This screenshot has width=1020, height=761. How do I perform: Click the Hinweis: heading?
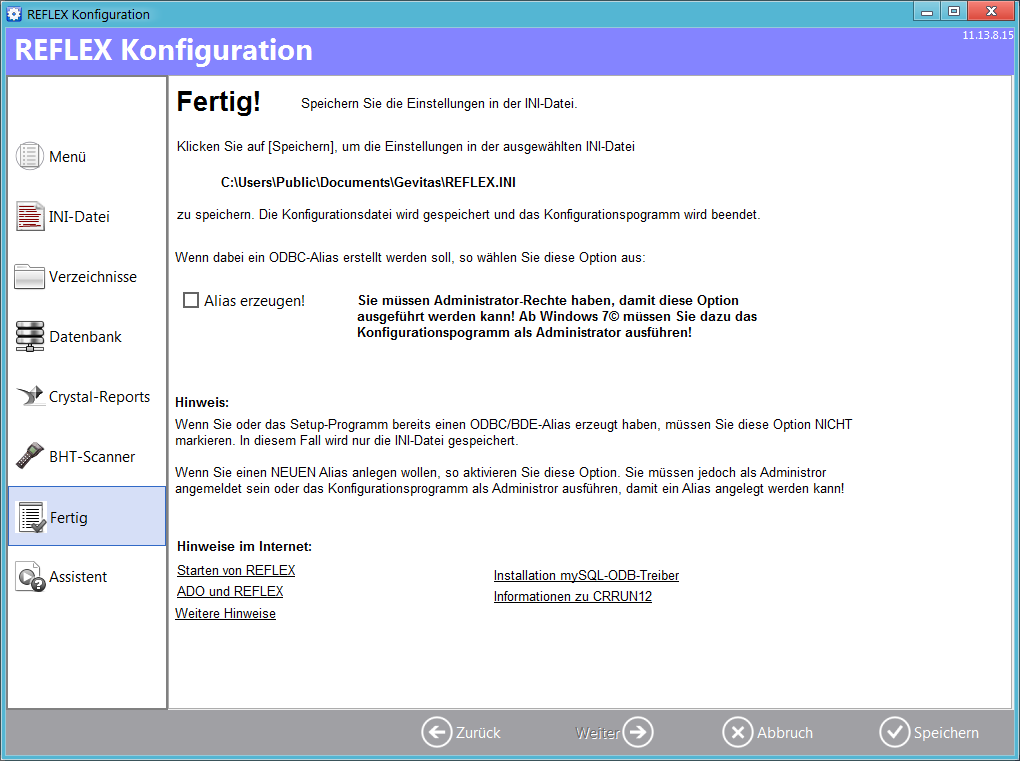(x=202, y=403)
